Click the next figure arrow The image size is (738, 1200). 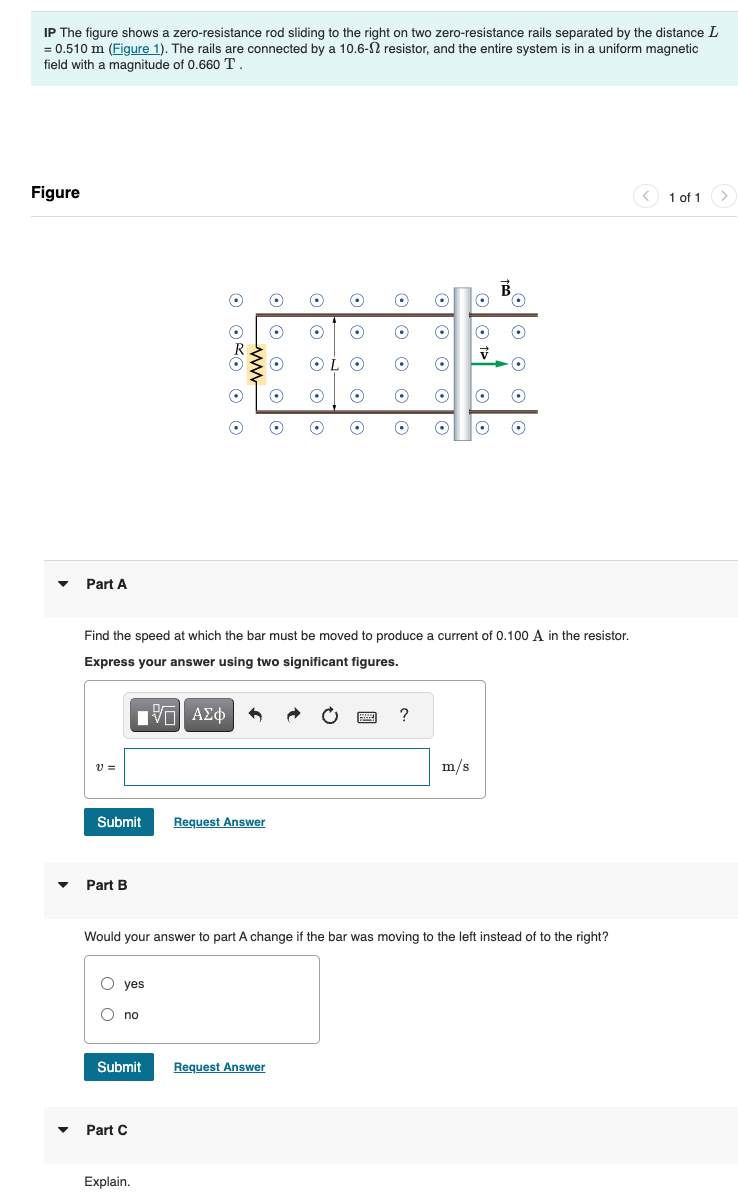click(723, 196)
